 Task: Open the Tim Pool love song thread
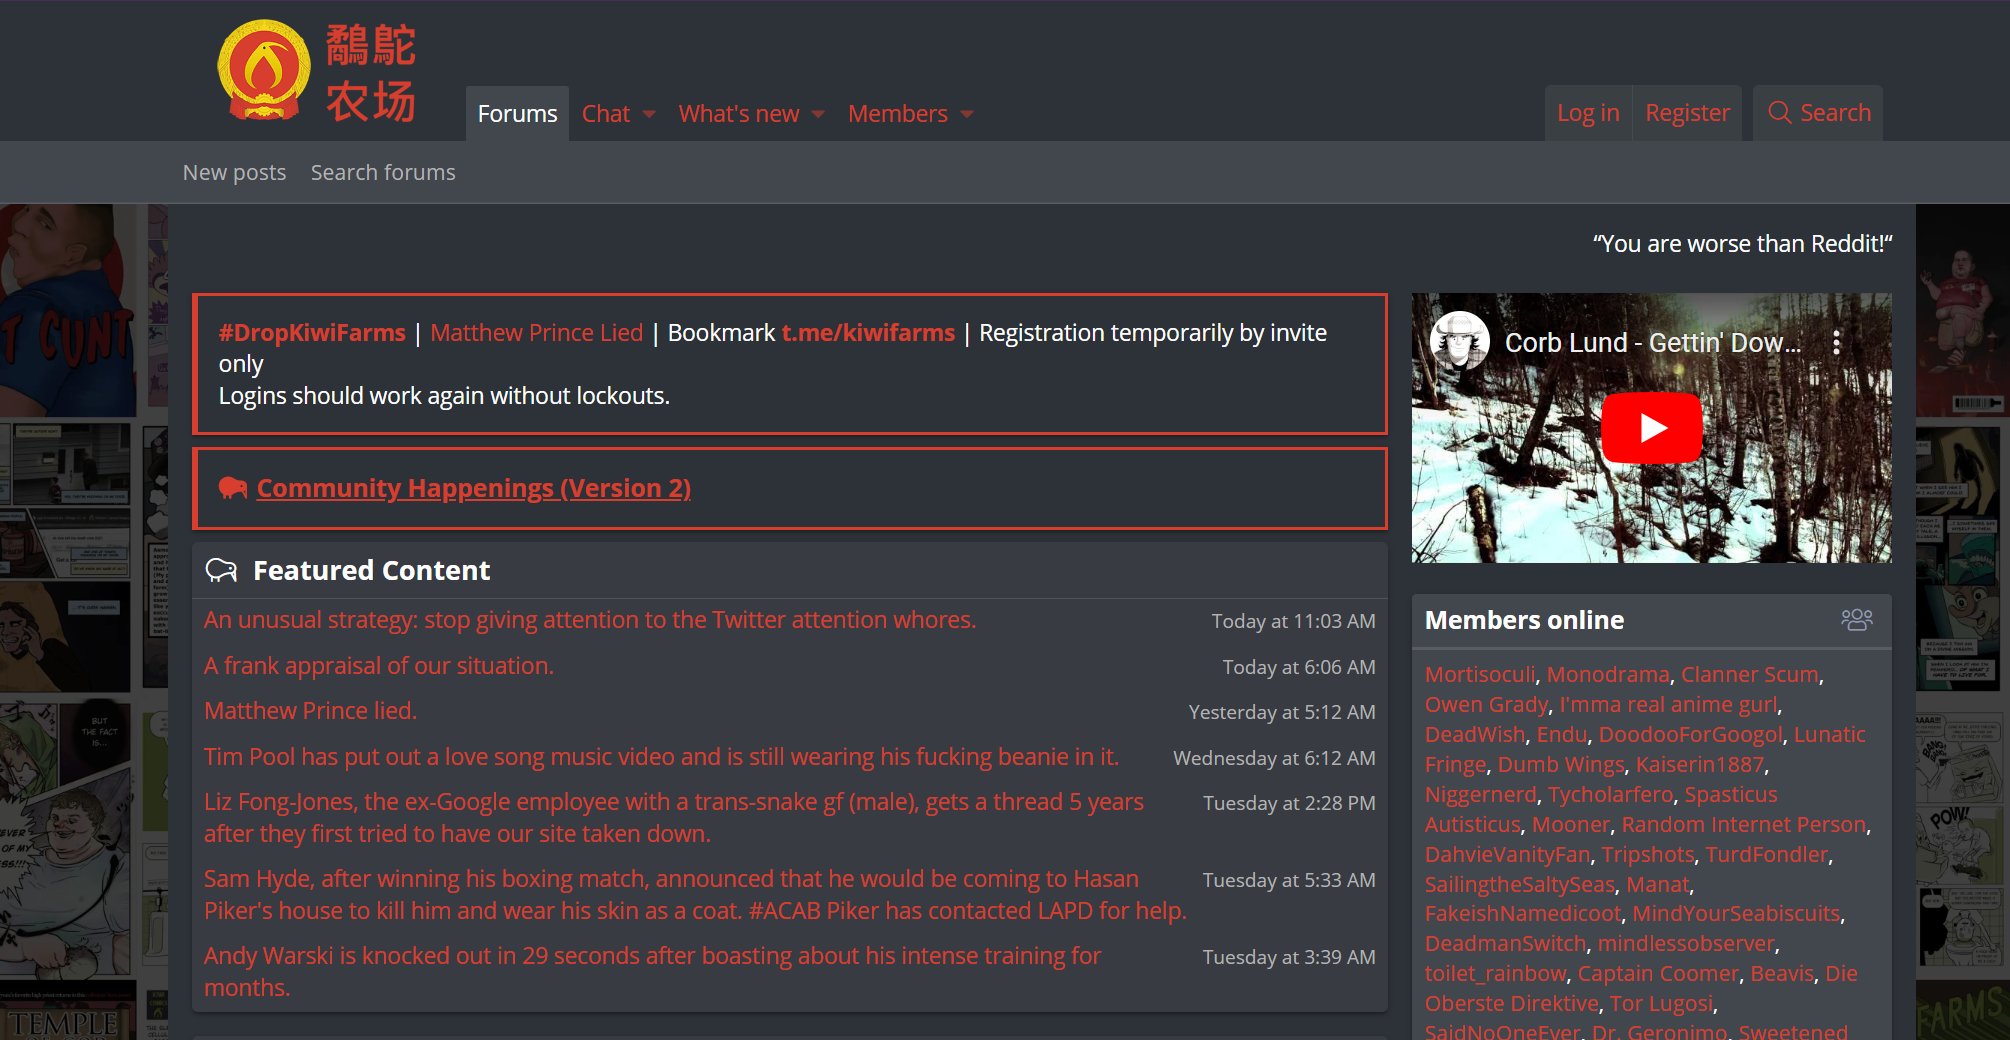click(x=661, y=757)
